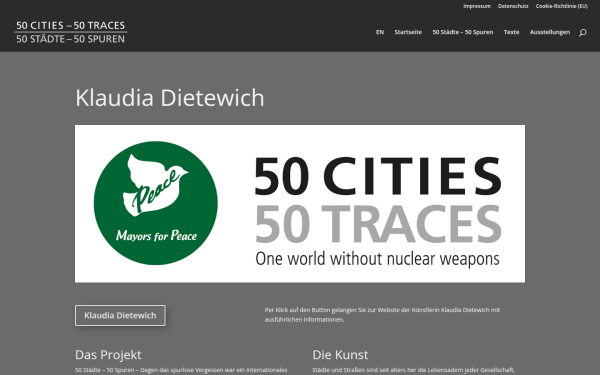Open the Cookie-Richtlinie (EU) link
600x375 pixels.
(x=561, y=6)
